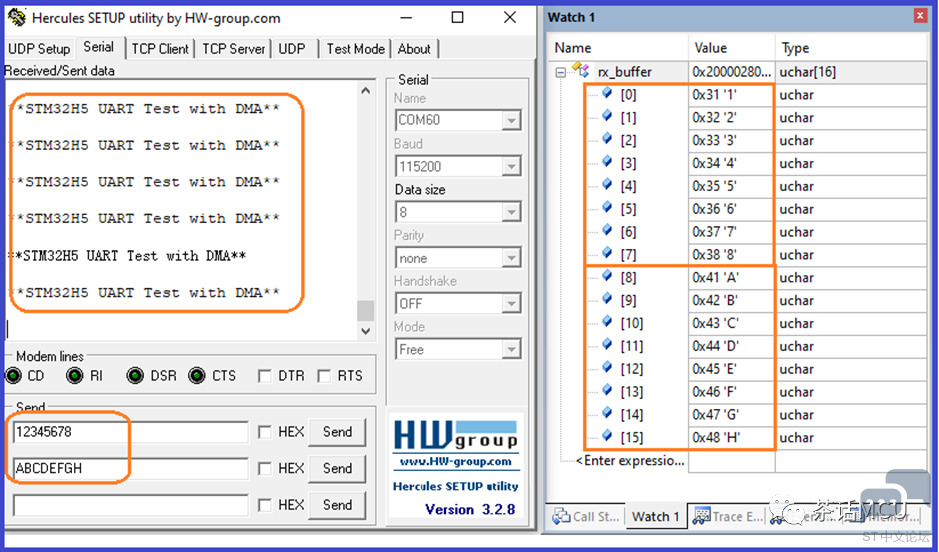Open the Handshake OFF dropdown
The width and height of the screenshot is (939, 552).
511,304
